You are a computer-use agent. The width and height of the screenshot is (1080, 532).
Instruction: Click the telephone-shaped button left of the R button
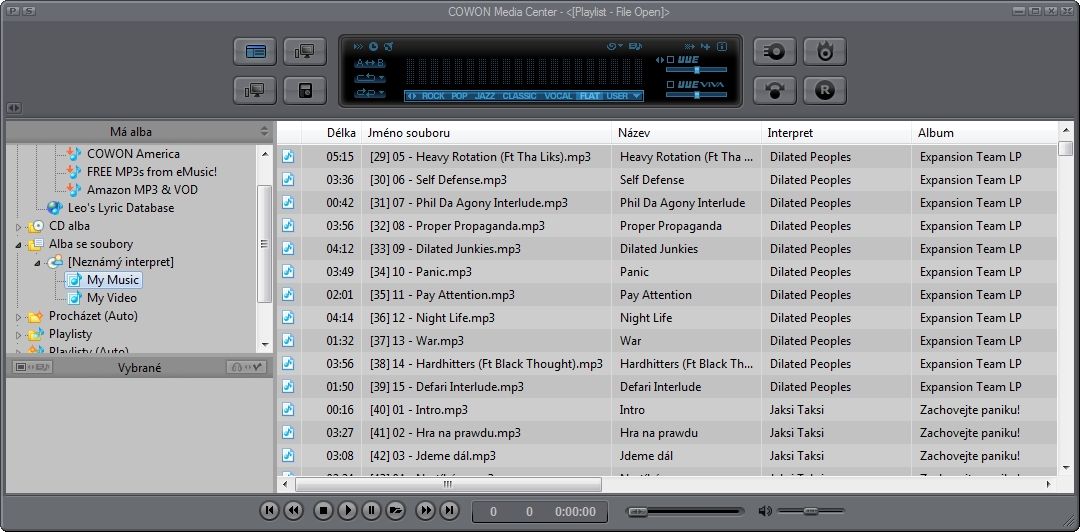pyautogui.click(x=775, y=90)
